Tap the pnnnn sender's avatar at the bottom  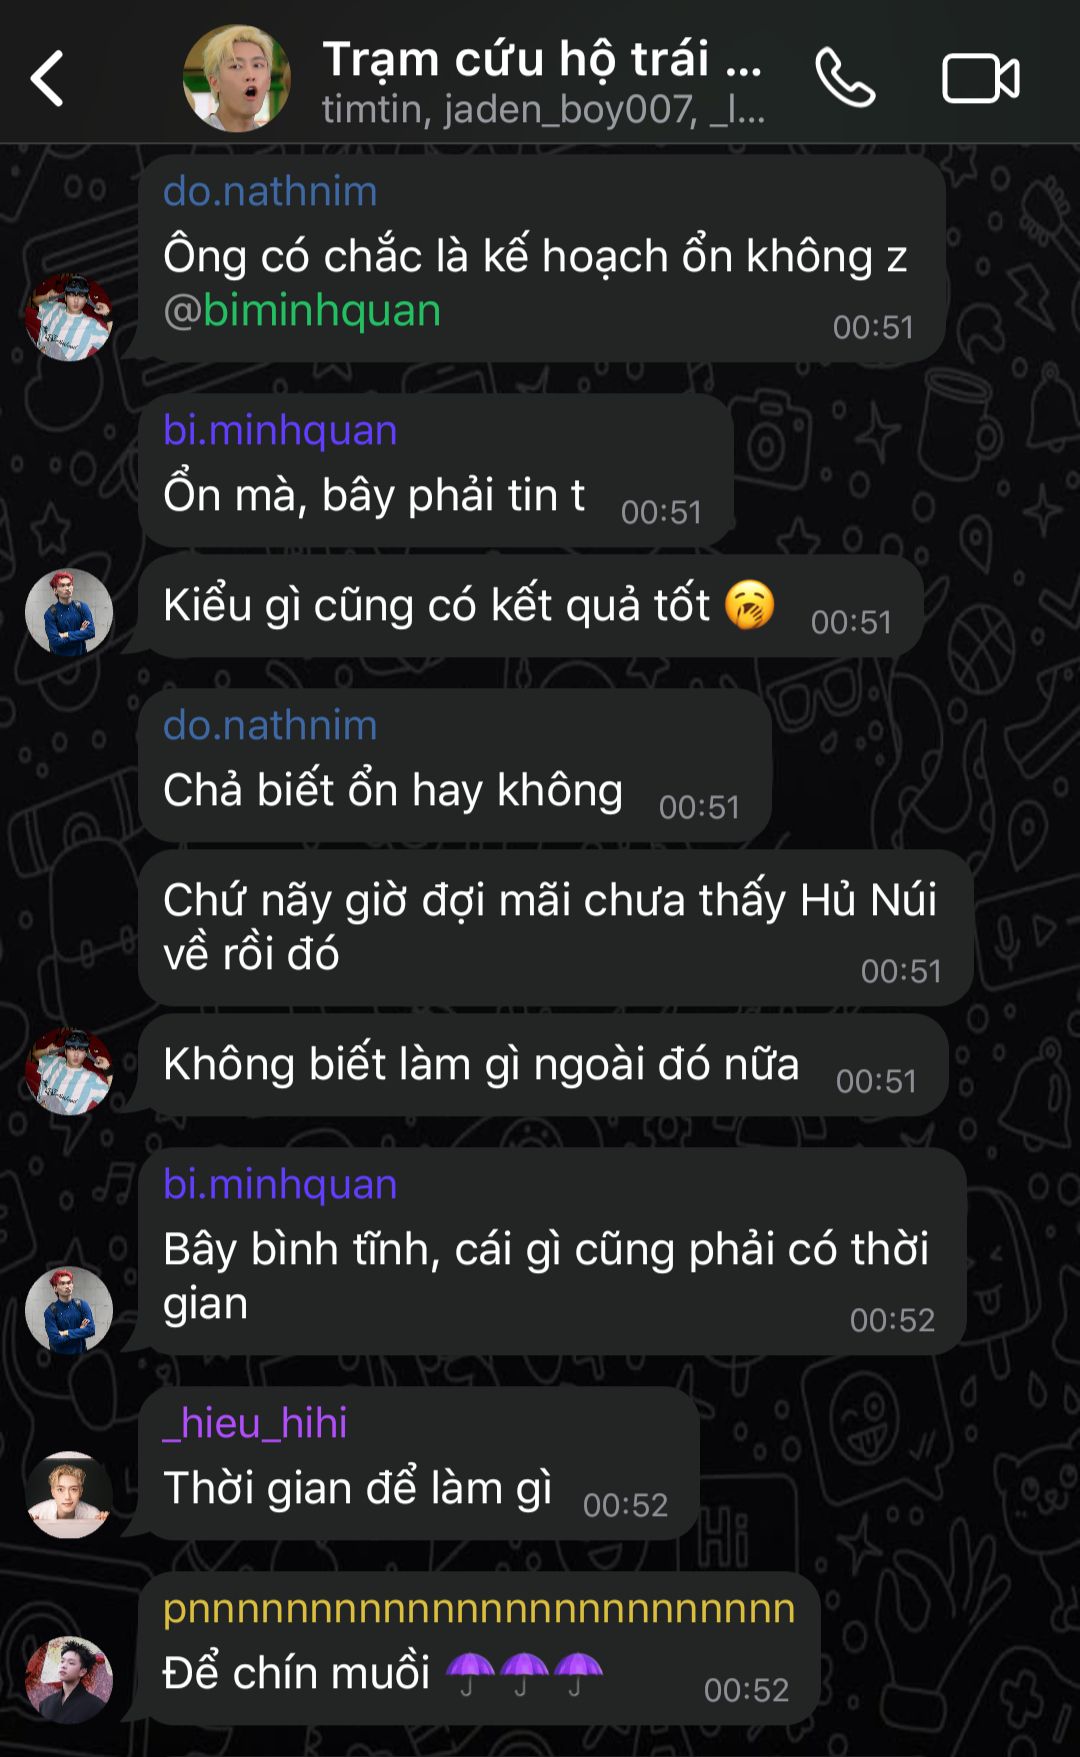coord(69,1679)
